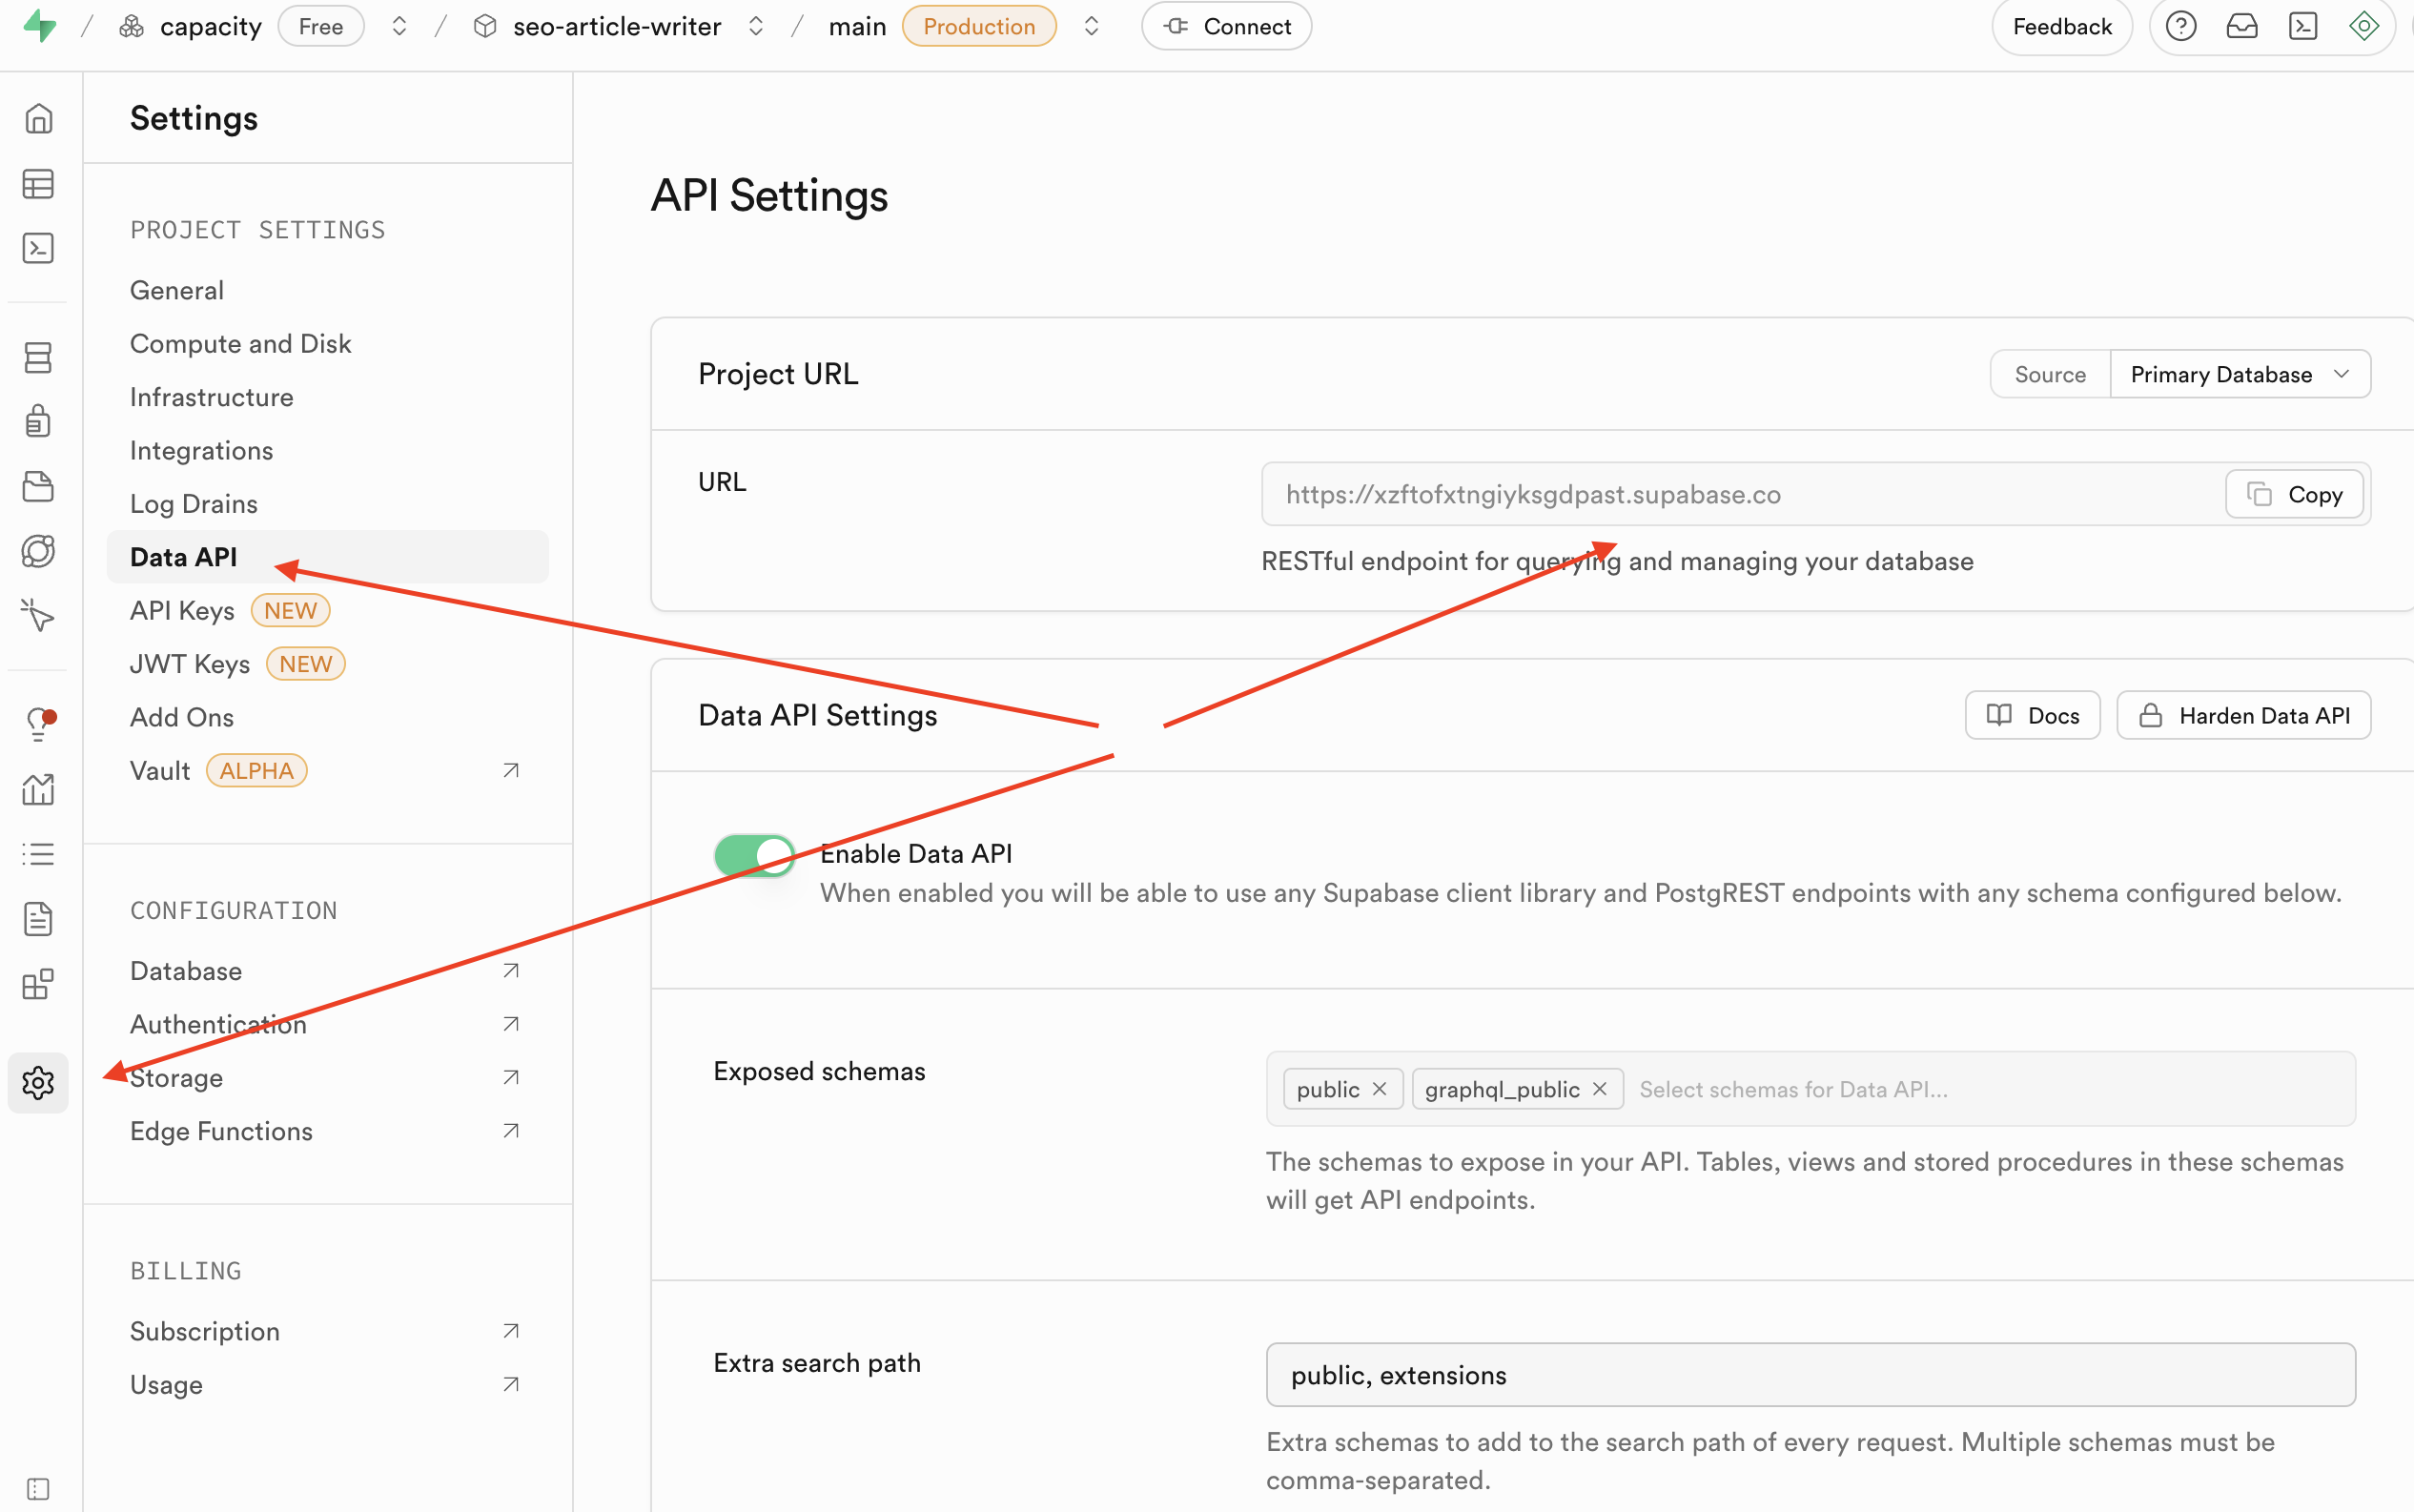Open the Advisors lightbulb sidebar icon

point(38,724)
